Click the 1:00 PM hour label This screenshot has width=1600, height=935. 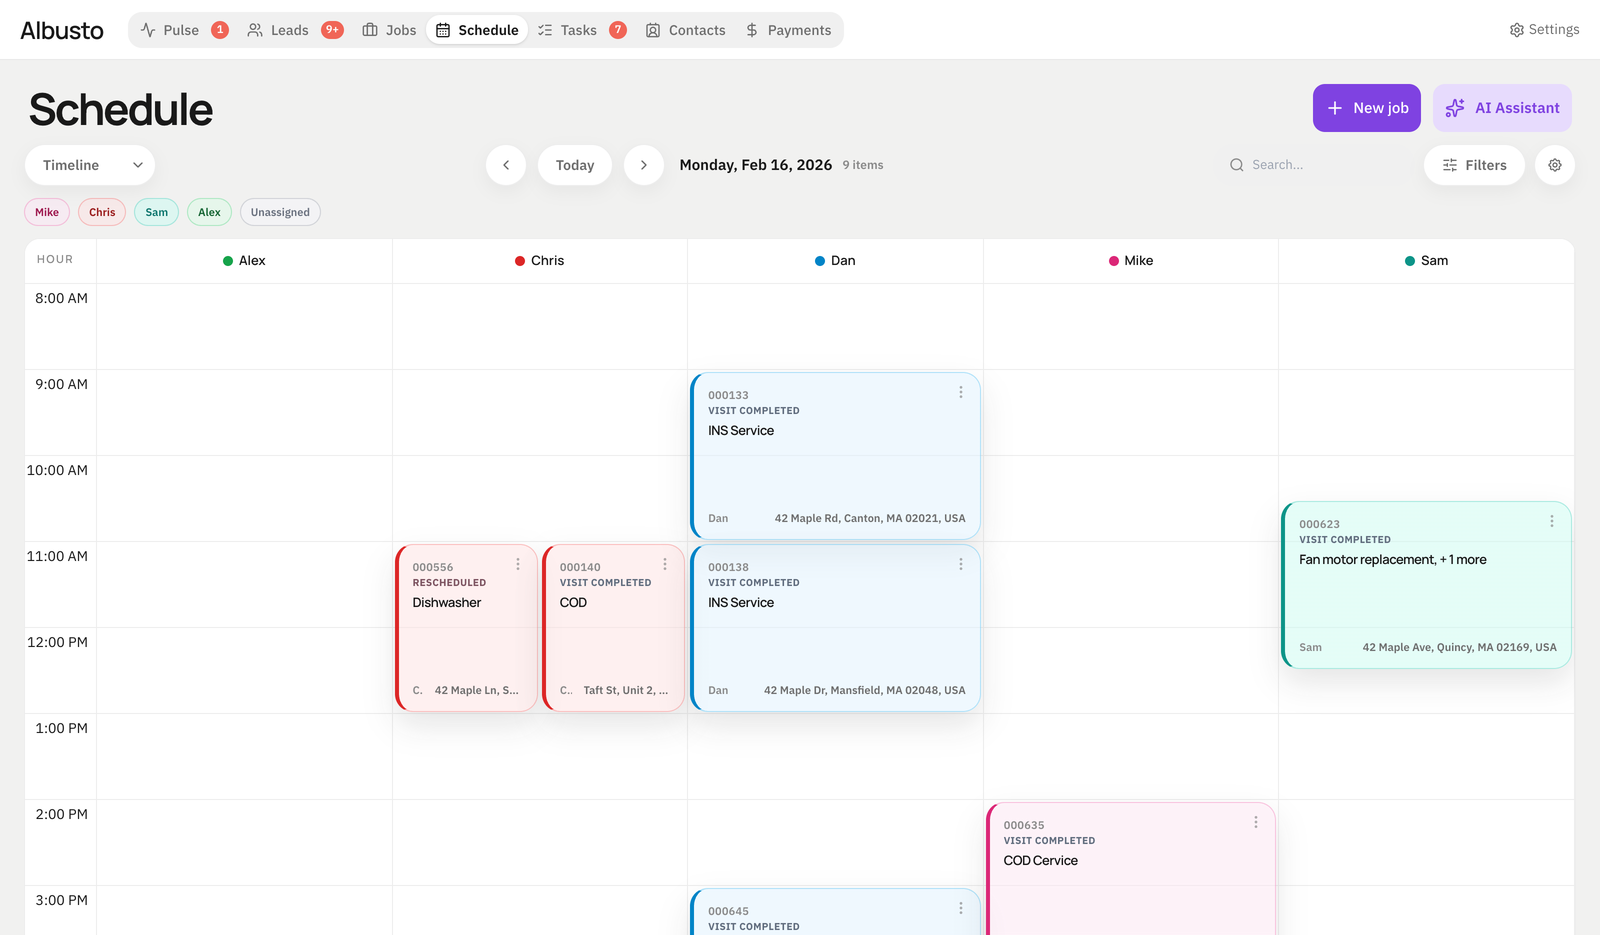pyautogui.click(x=61, y=728)
